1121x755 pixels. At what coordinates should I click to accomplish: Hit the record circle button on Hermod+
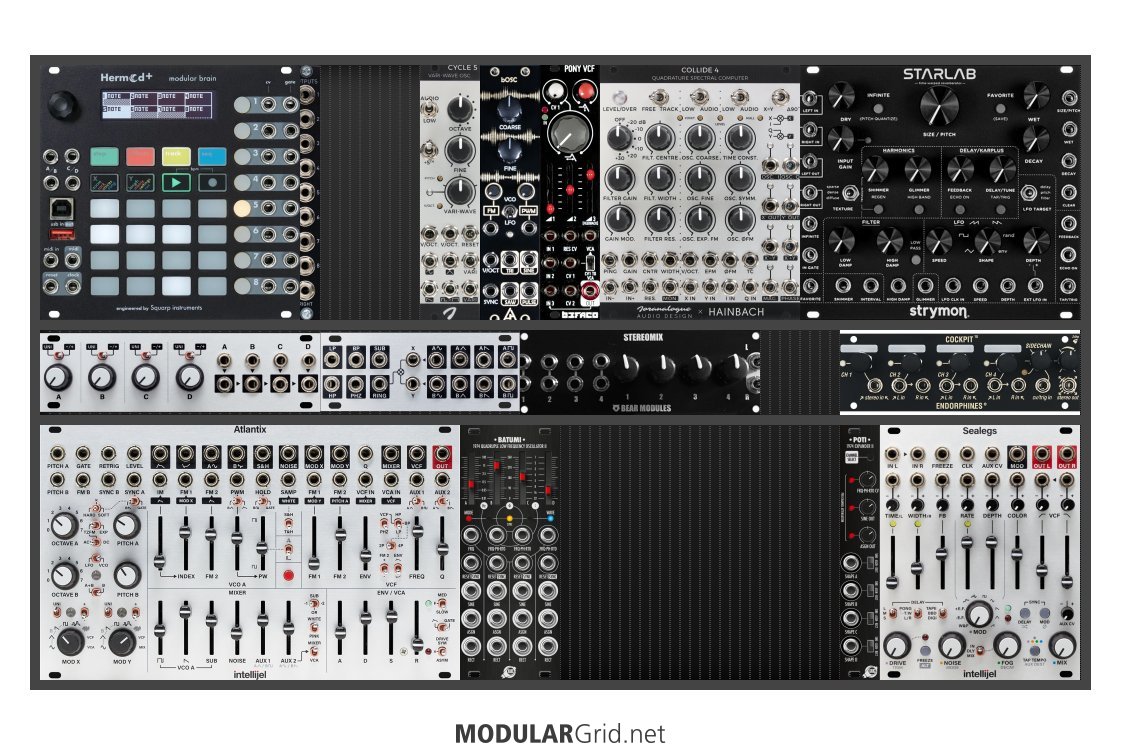click(212, 182)
